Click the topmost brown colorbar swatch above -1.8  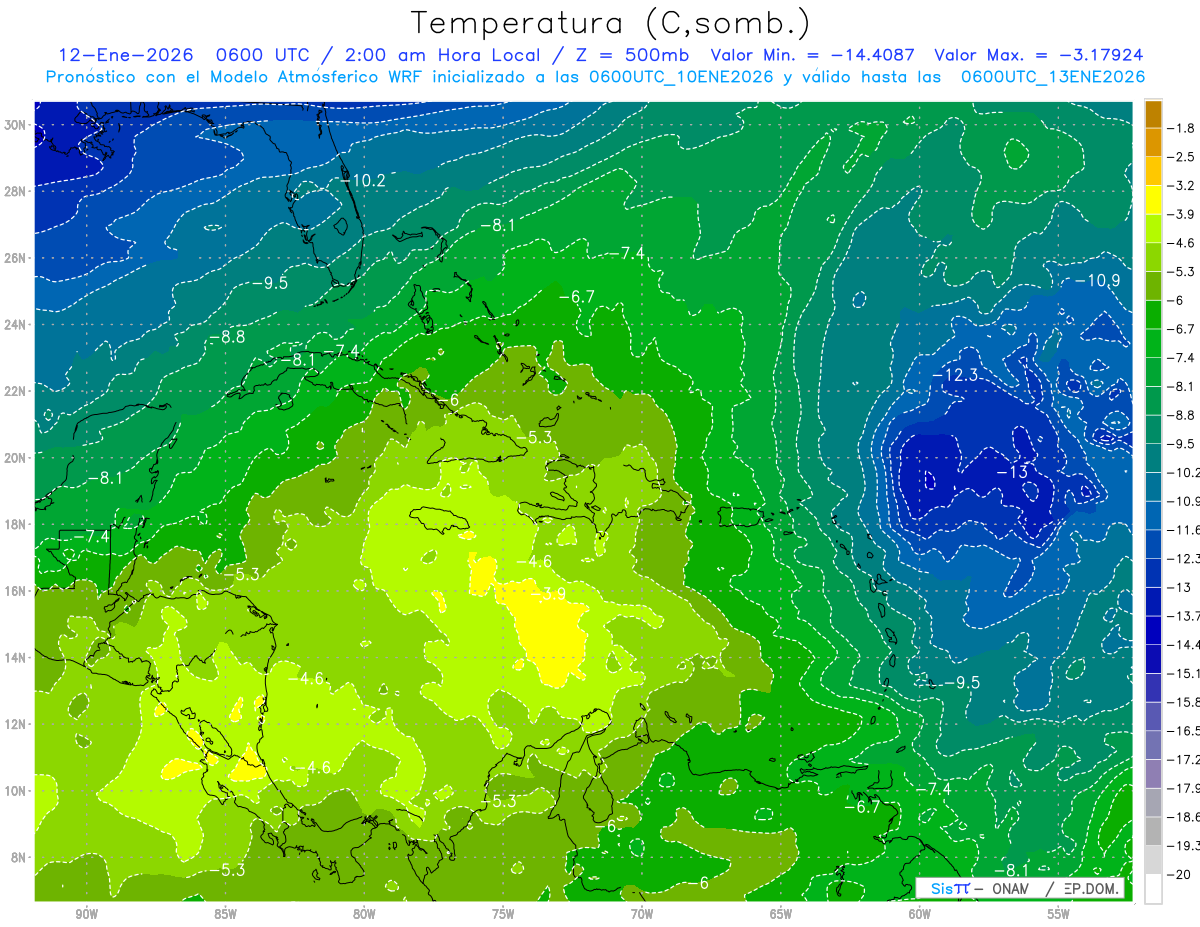(1153, 114)
